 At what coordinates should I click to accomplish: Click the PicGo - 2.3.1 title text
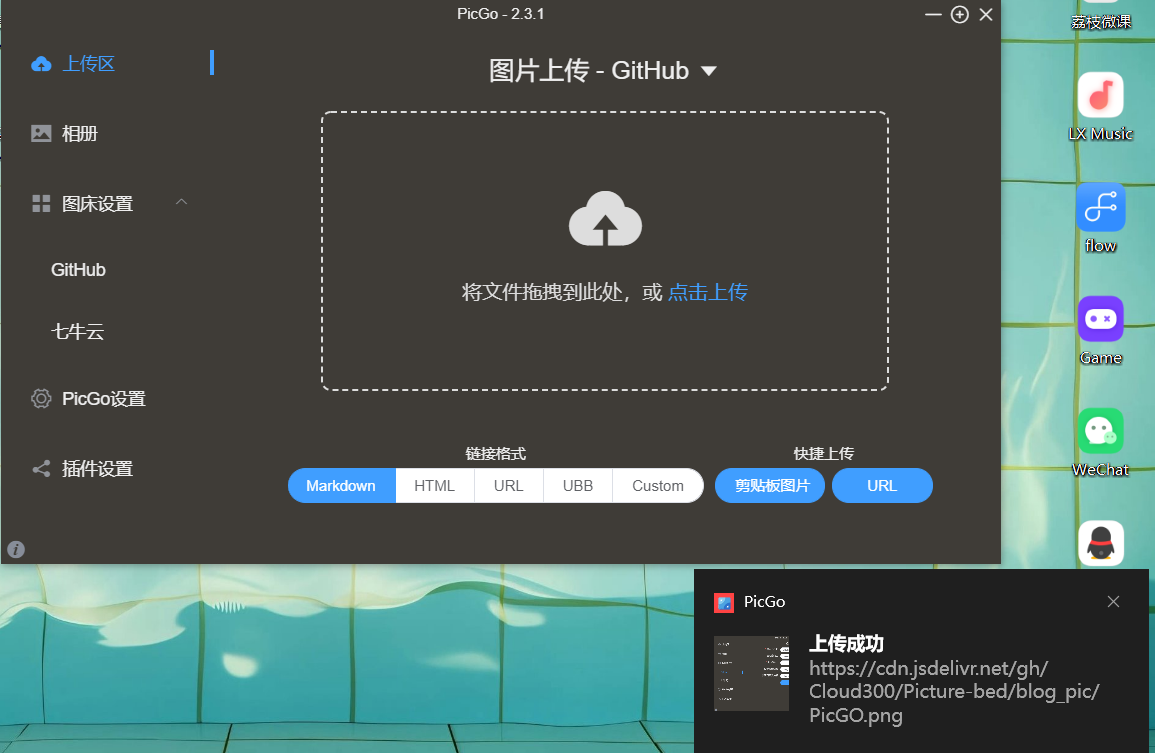(500, 14)
